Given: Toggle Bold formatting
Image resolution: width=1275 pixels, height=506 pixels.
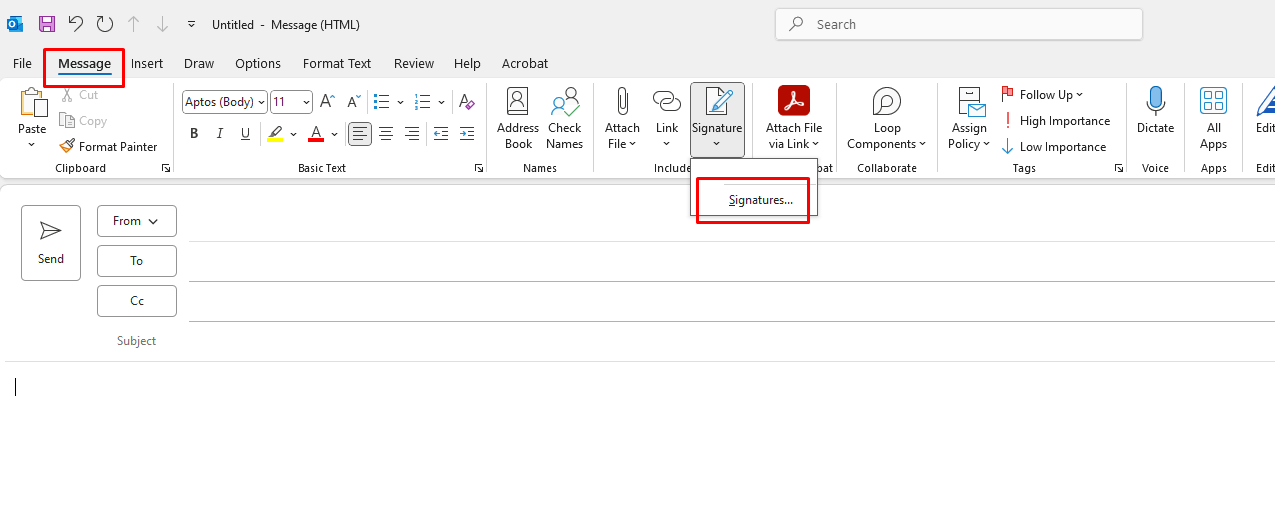Looking at the screenshot, I should coord(194,133).
